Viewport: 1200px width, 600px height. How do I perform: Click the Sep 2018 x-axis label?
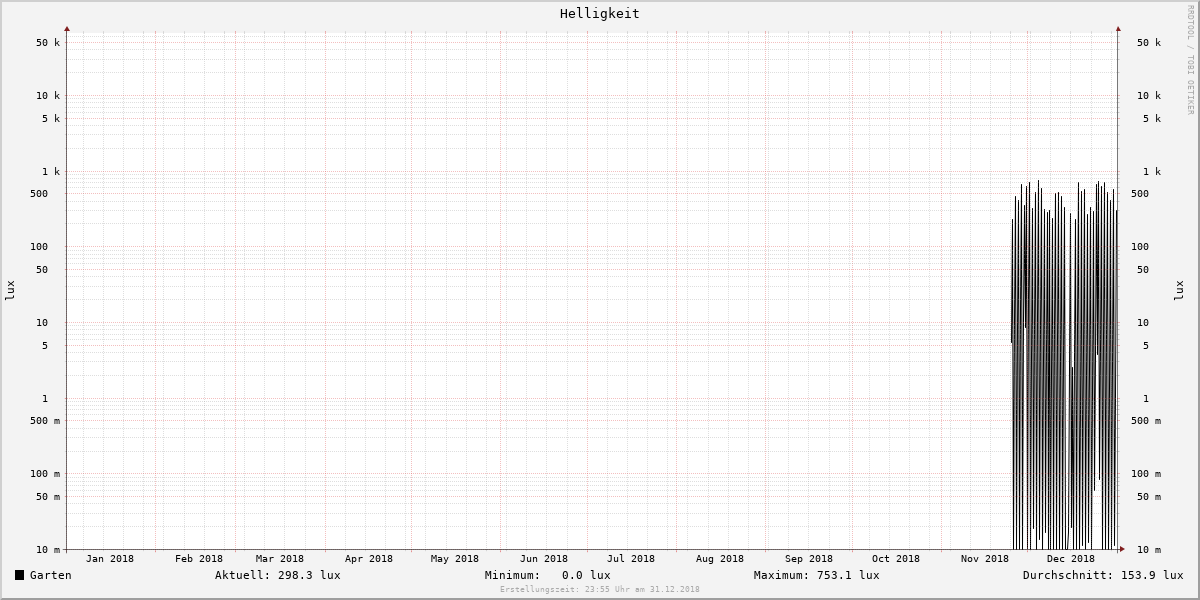[x=808, y=558]
